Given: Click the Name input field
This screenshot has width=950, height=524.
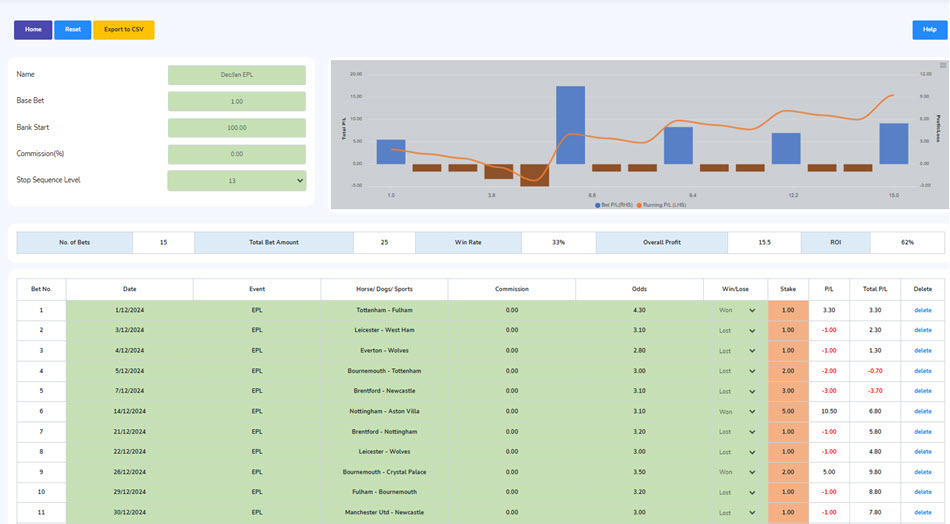Looking at the screenshot, I should [237, 75].
